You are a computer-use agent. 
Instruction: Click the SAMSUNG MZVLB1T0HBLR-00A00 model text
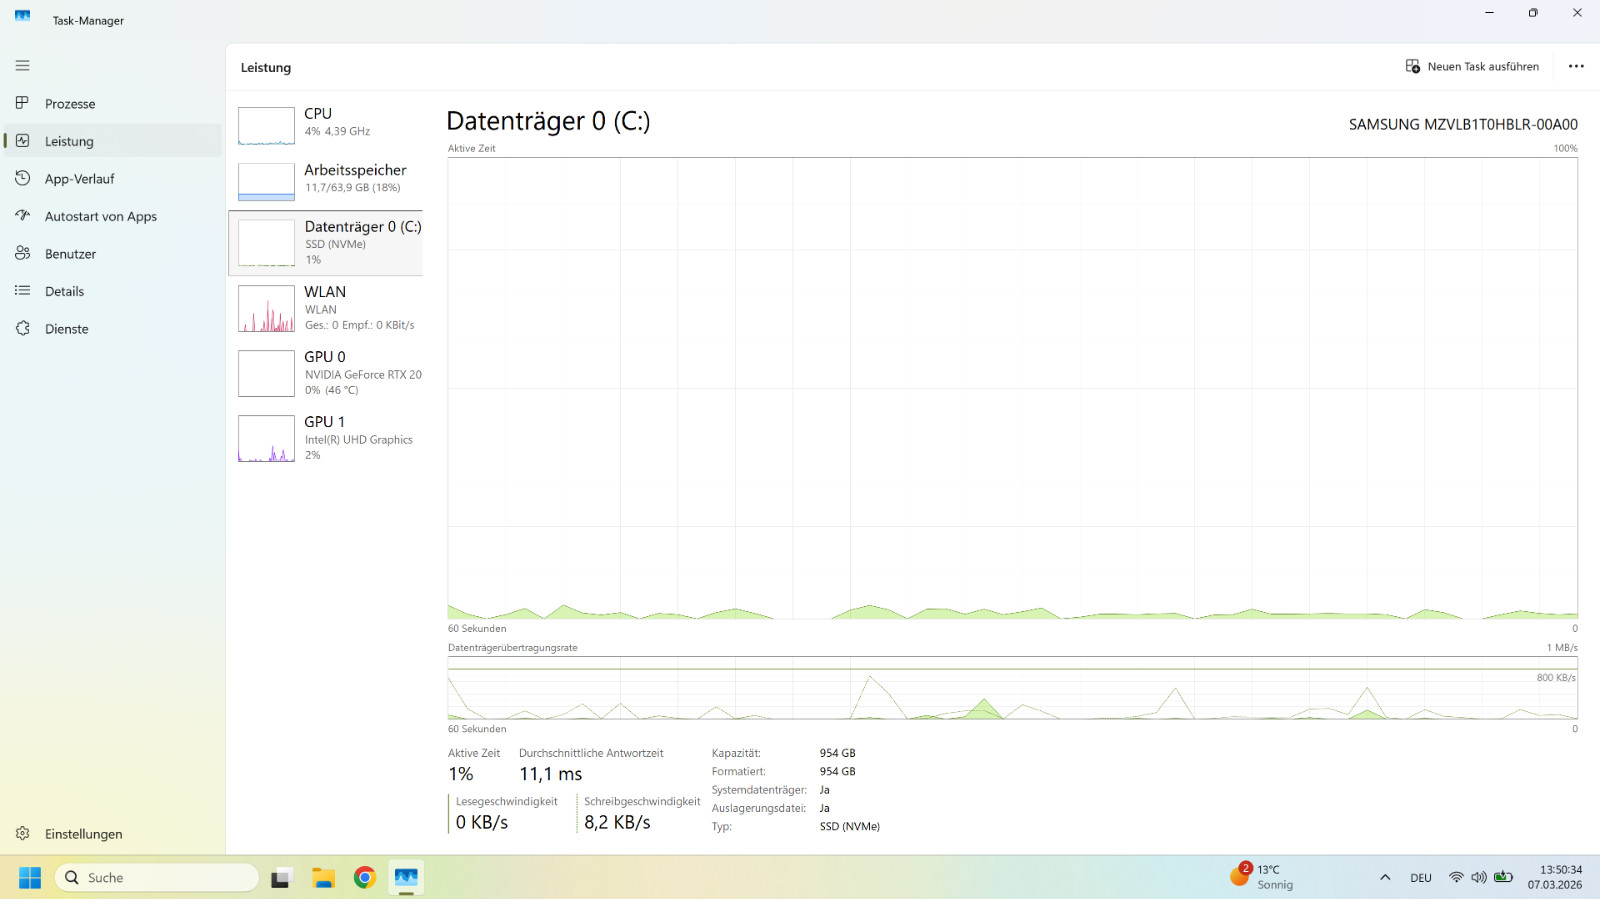1463,125
